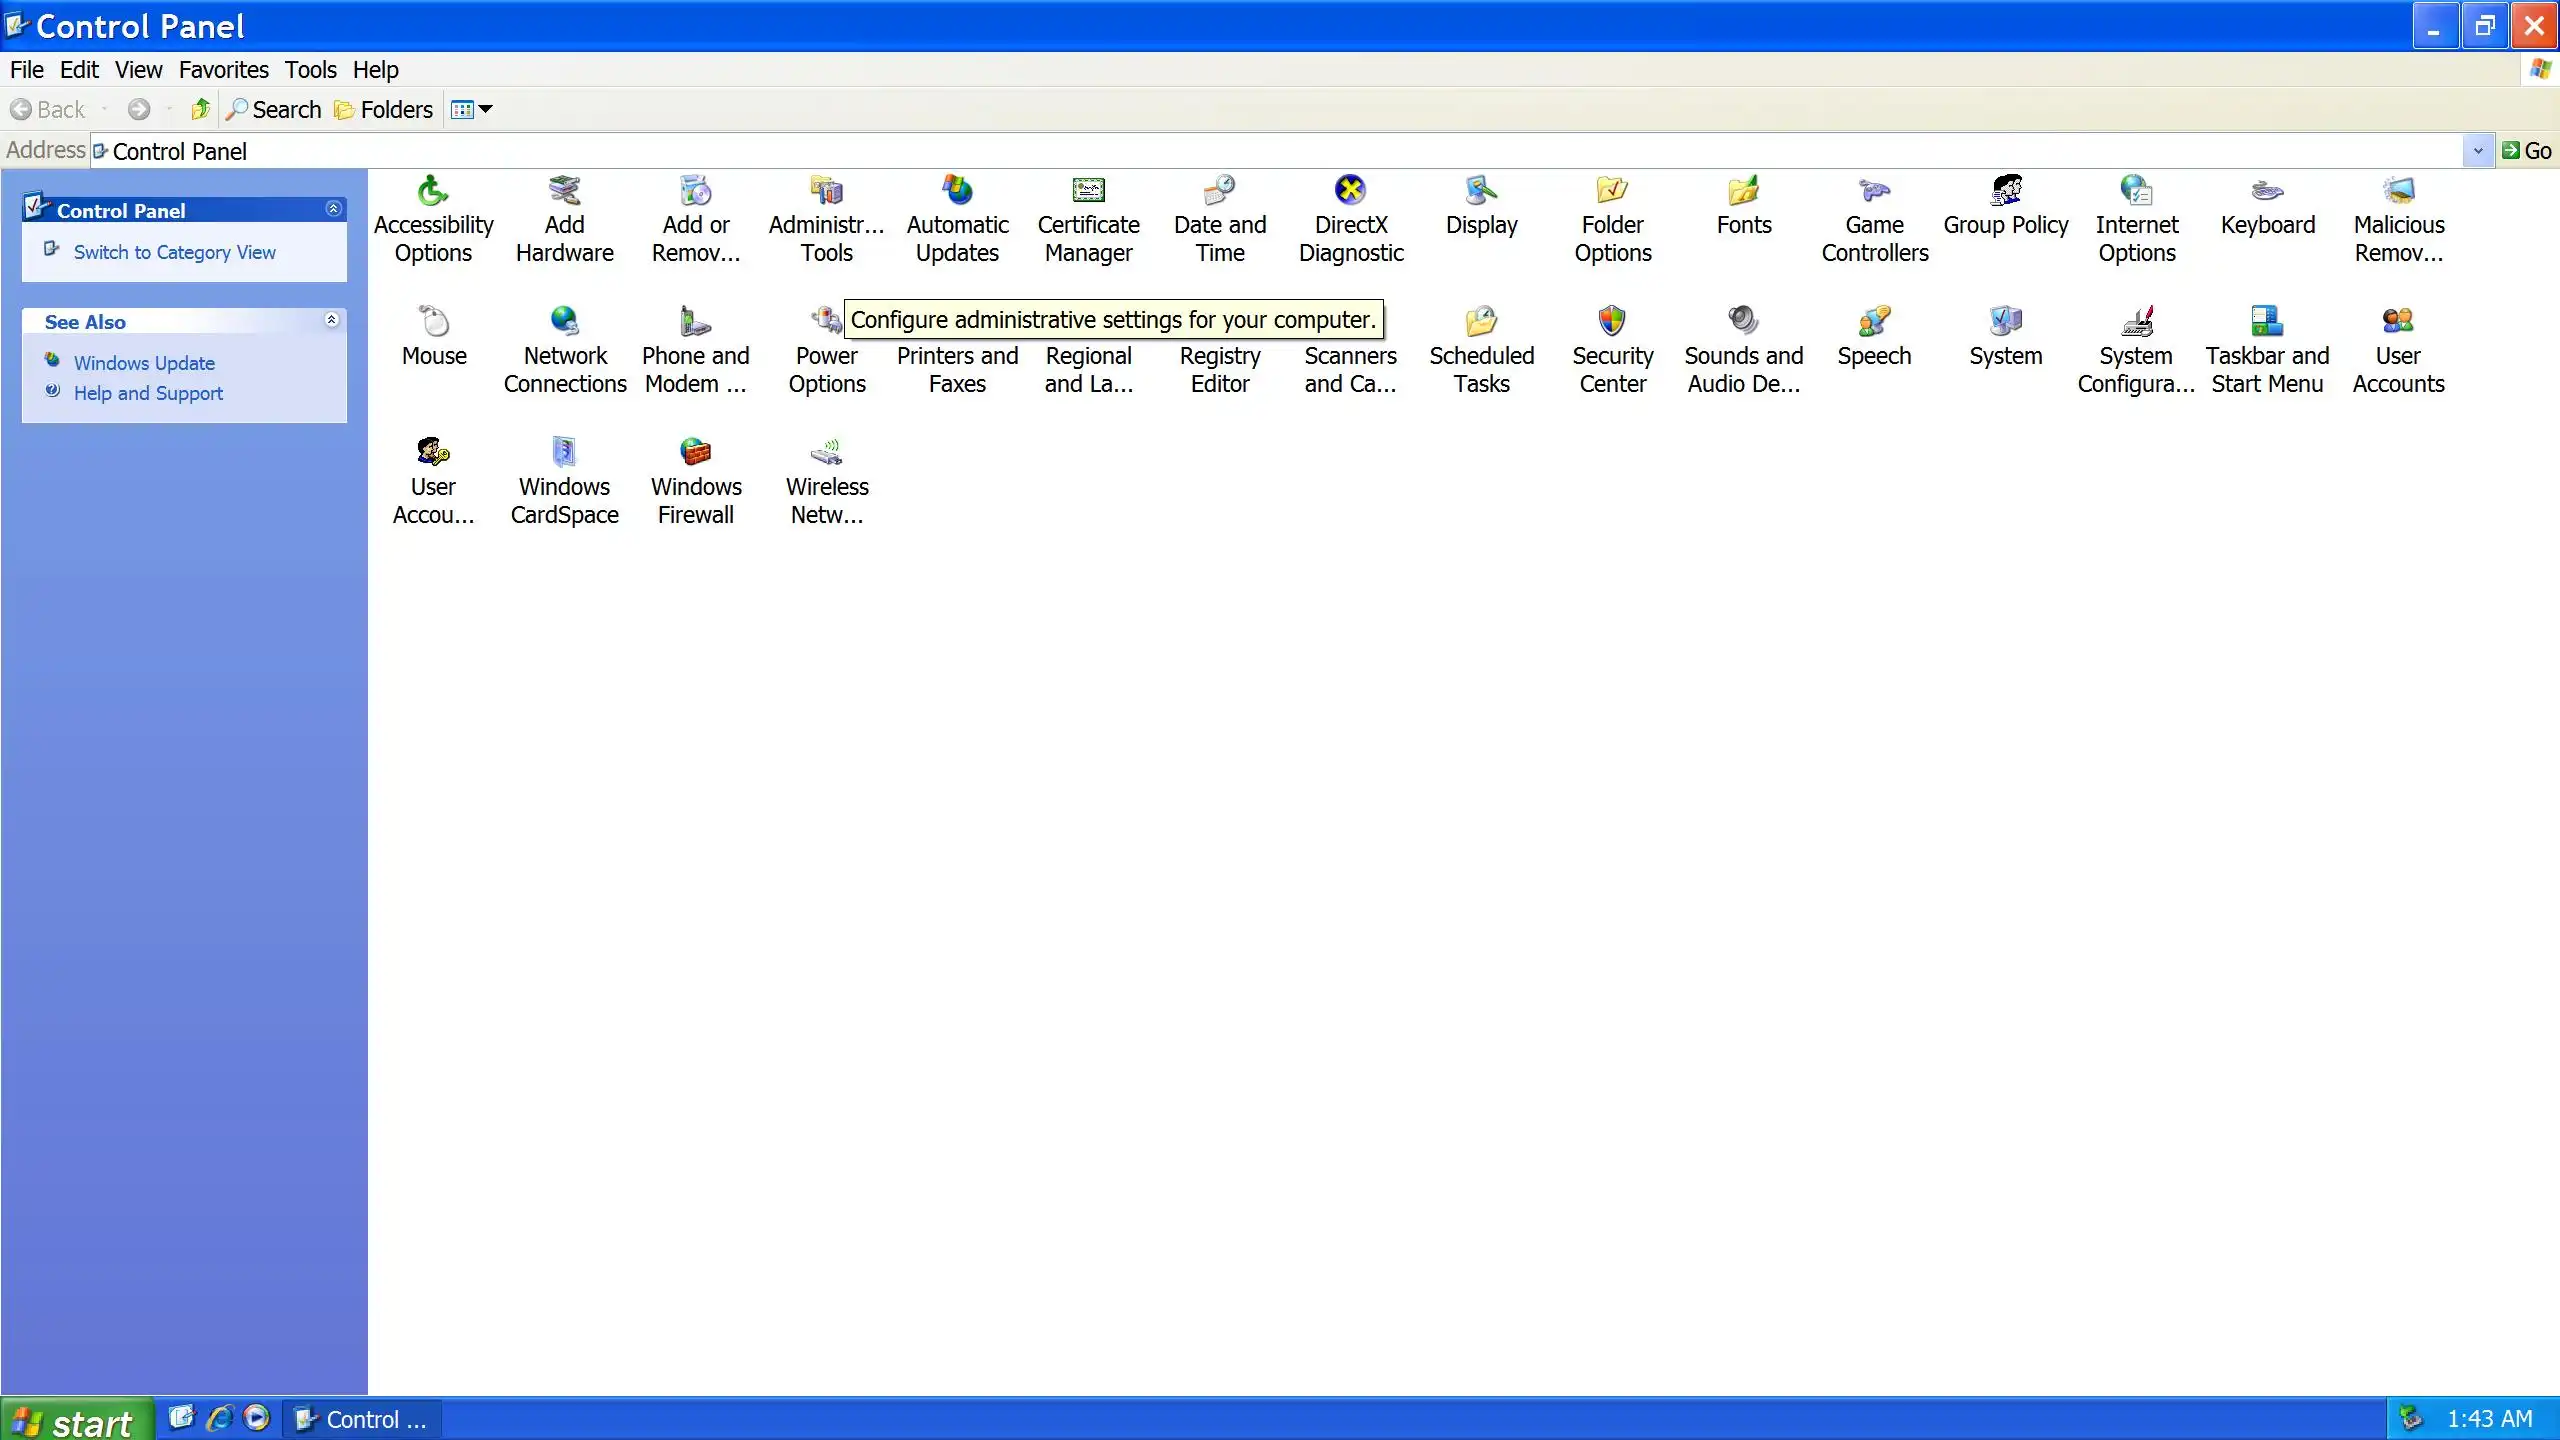Open the Tools menu

click(x=310, y=70)
